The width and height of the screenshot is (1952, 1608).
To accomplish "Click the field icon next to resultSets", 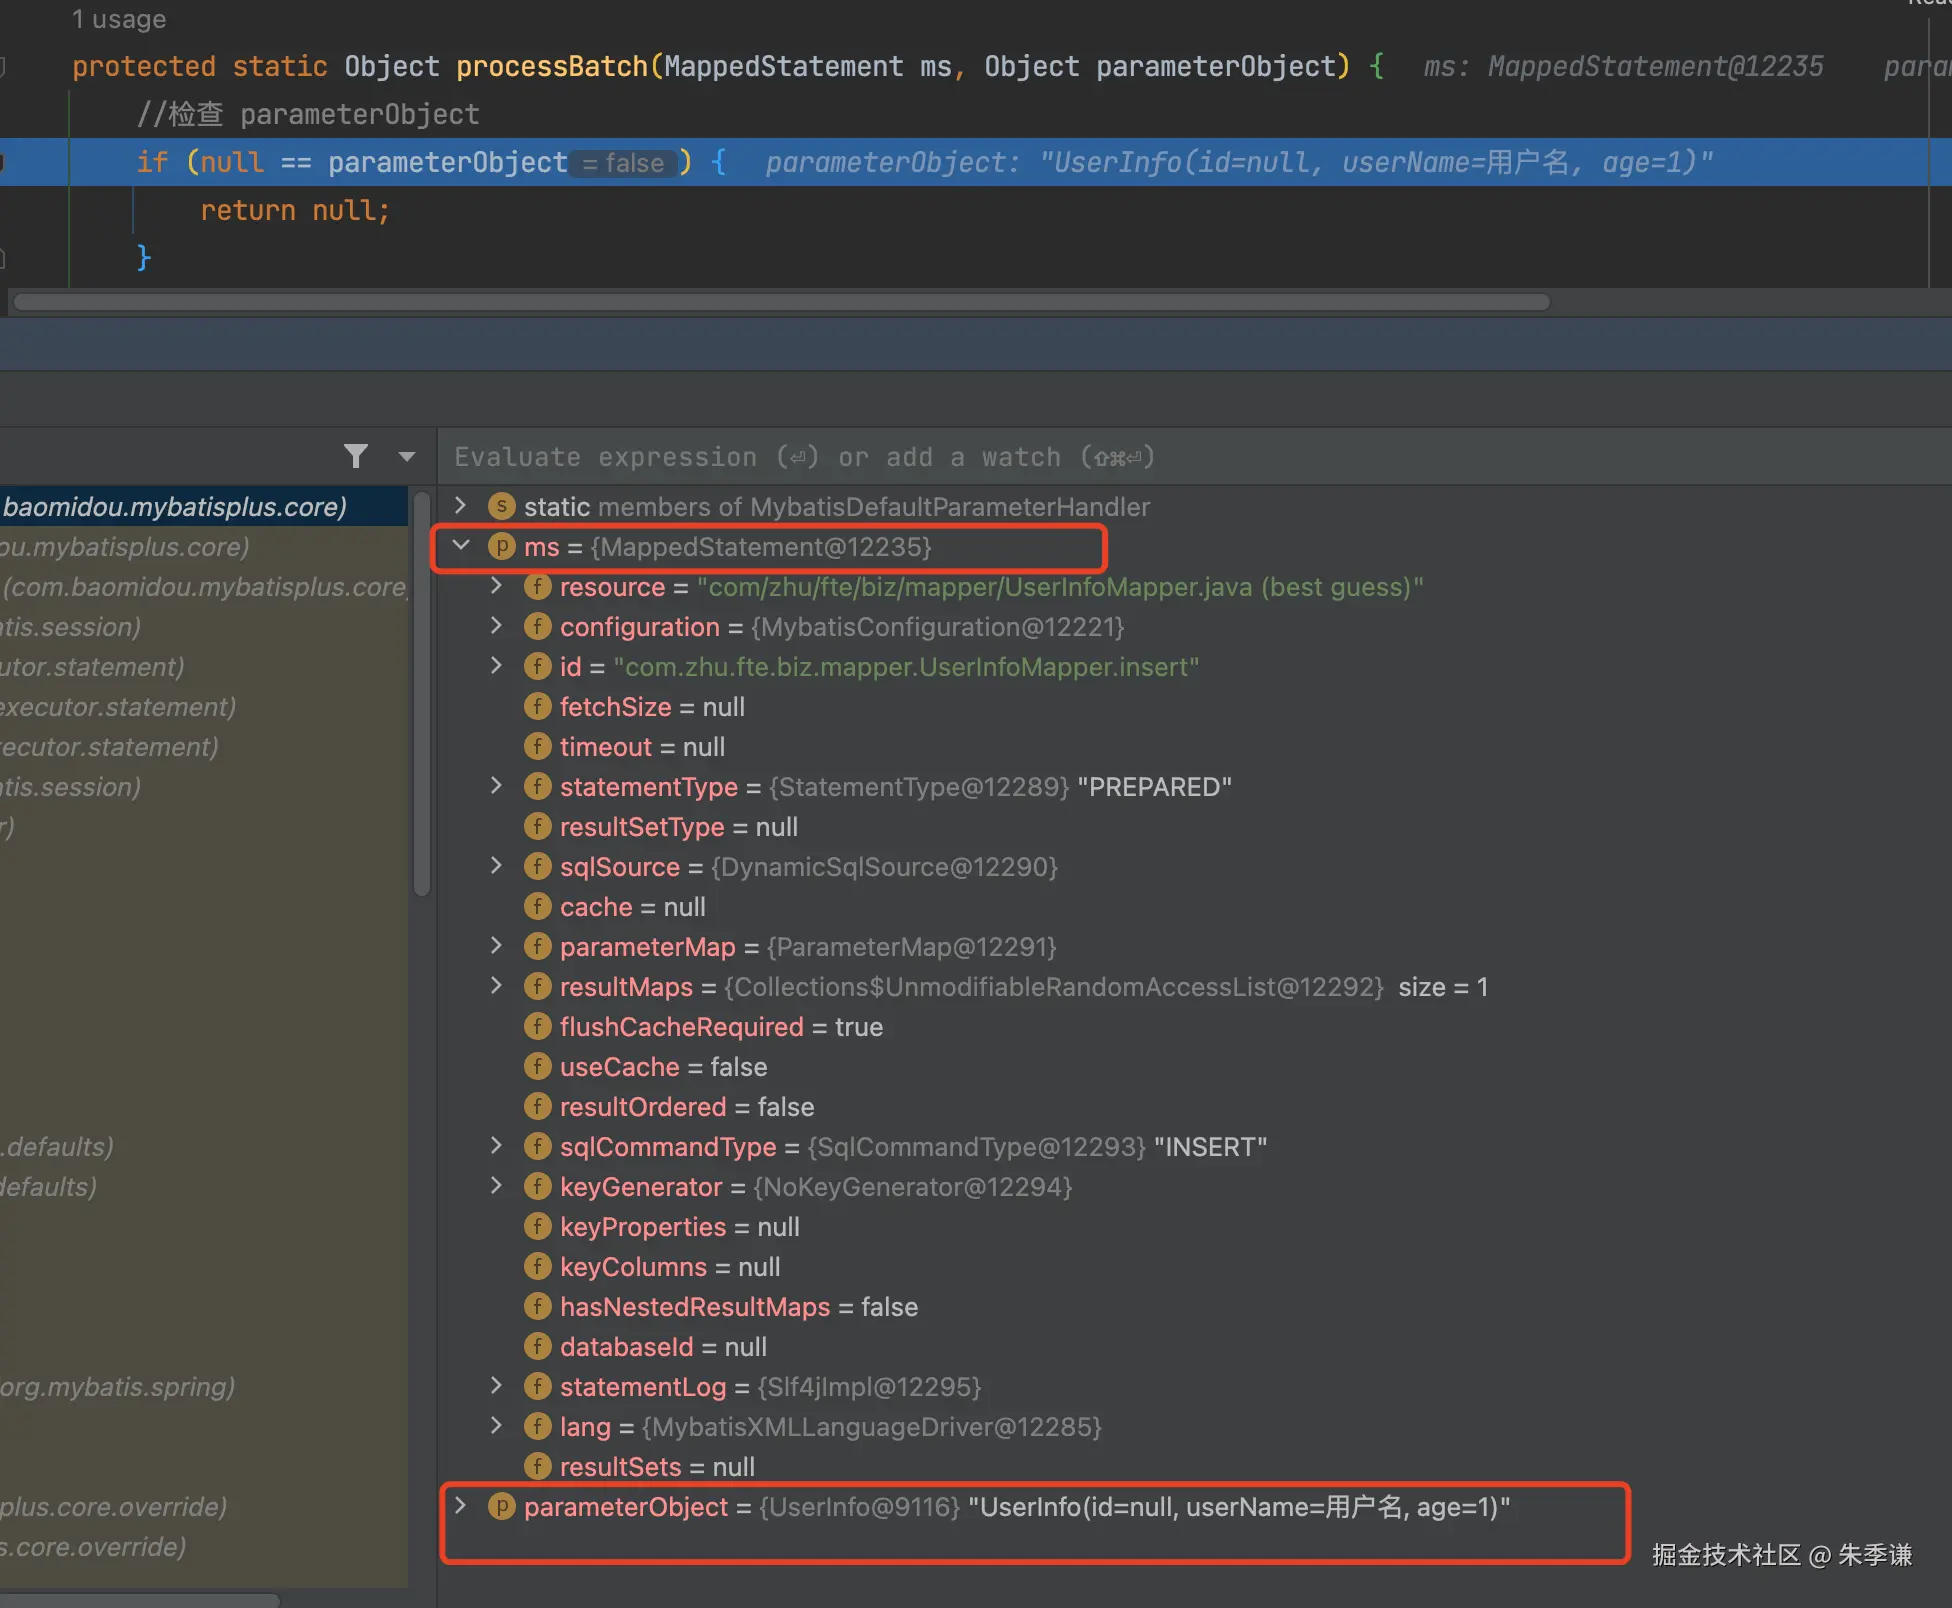I will (537, 1466).
